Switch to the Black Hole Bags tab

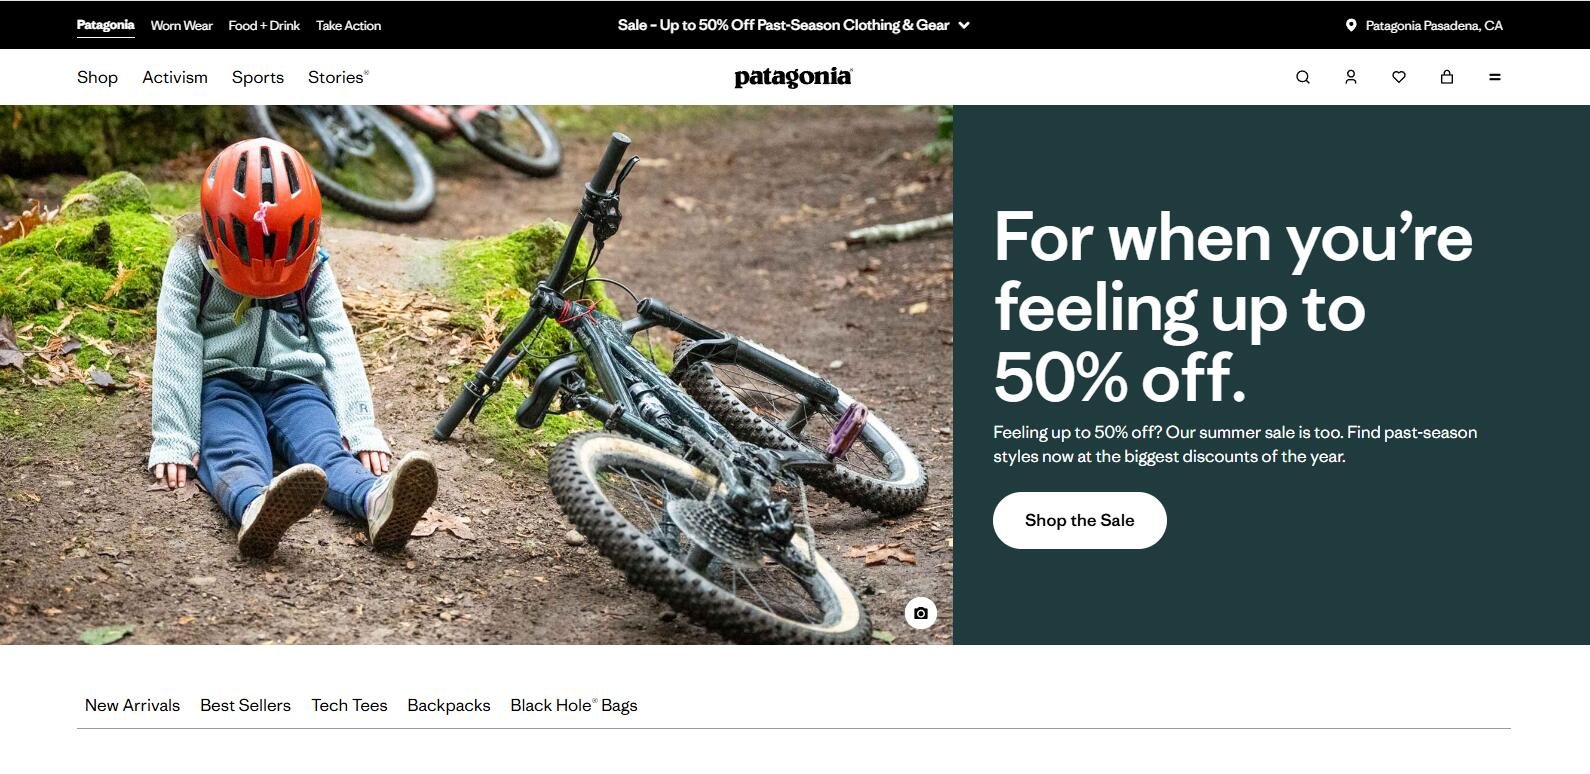click(x=574, y=705)
